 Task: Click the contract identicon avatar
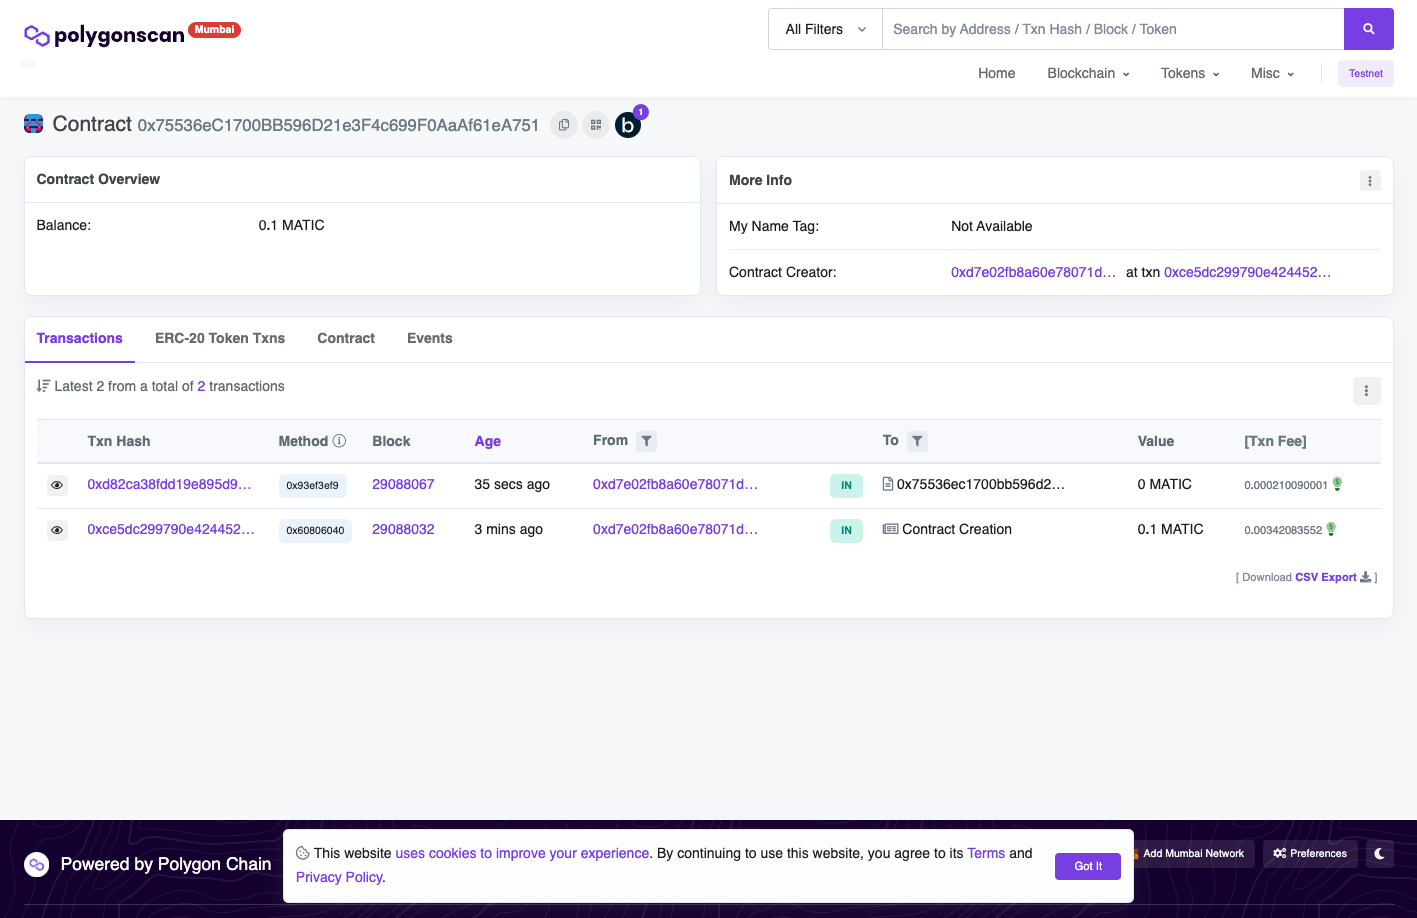34,124
